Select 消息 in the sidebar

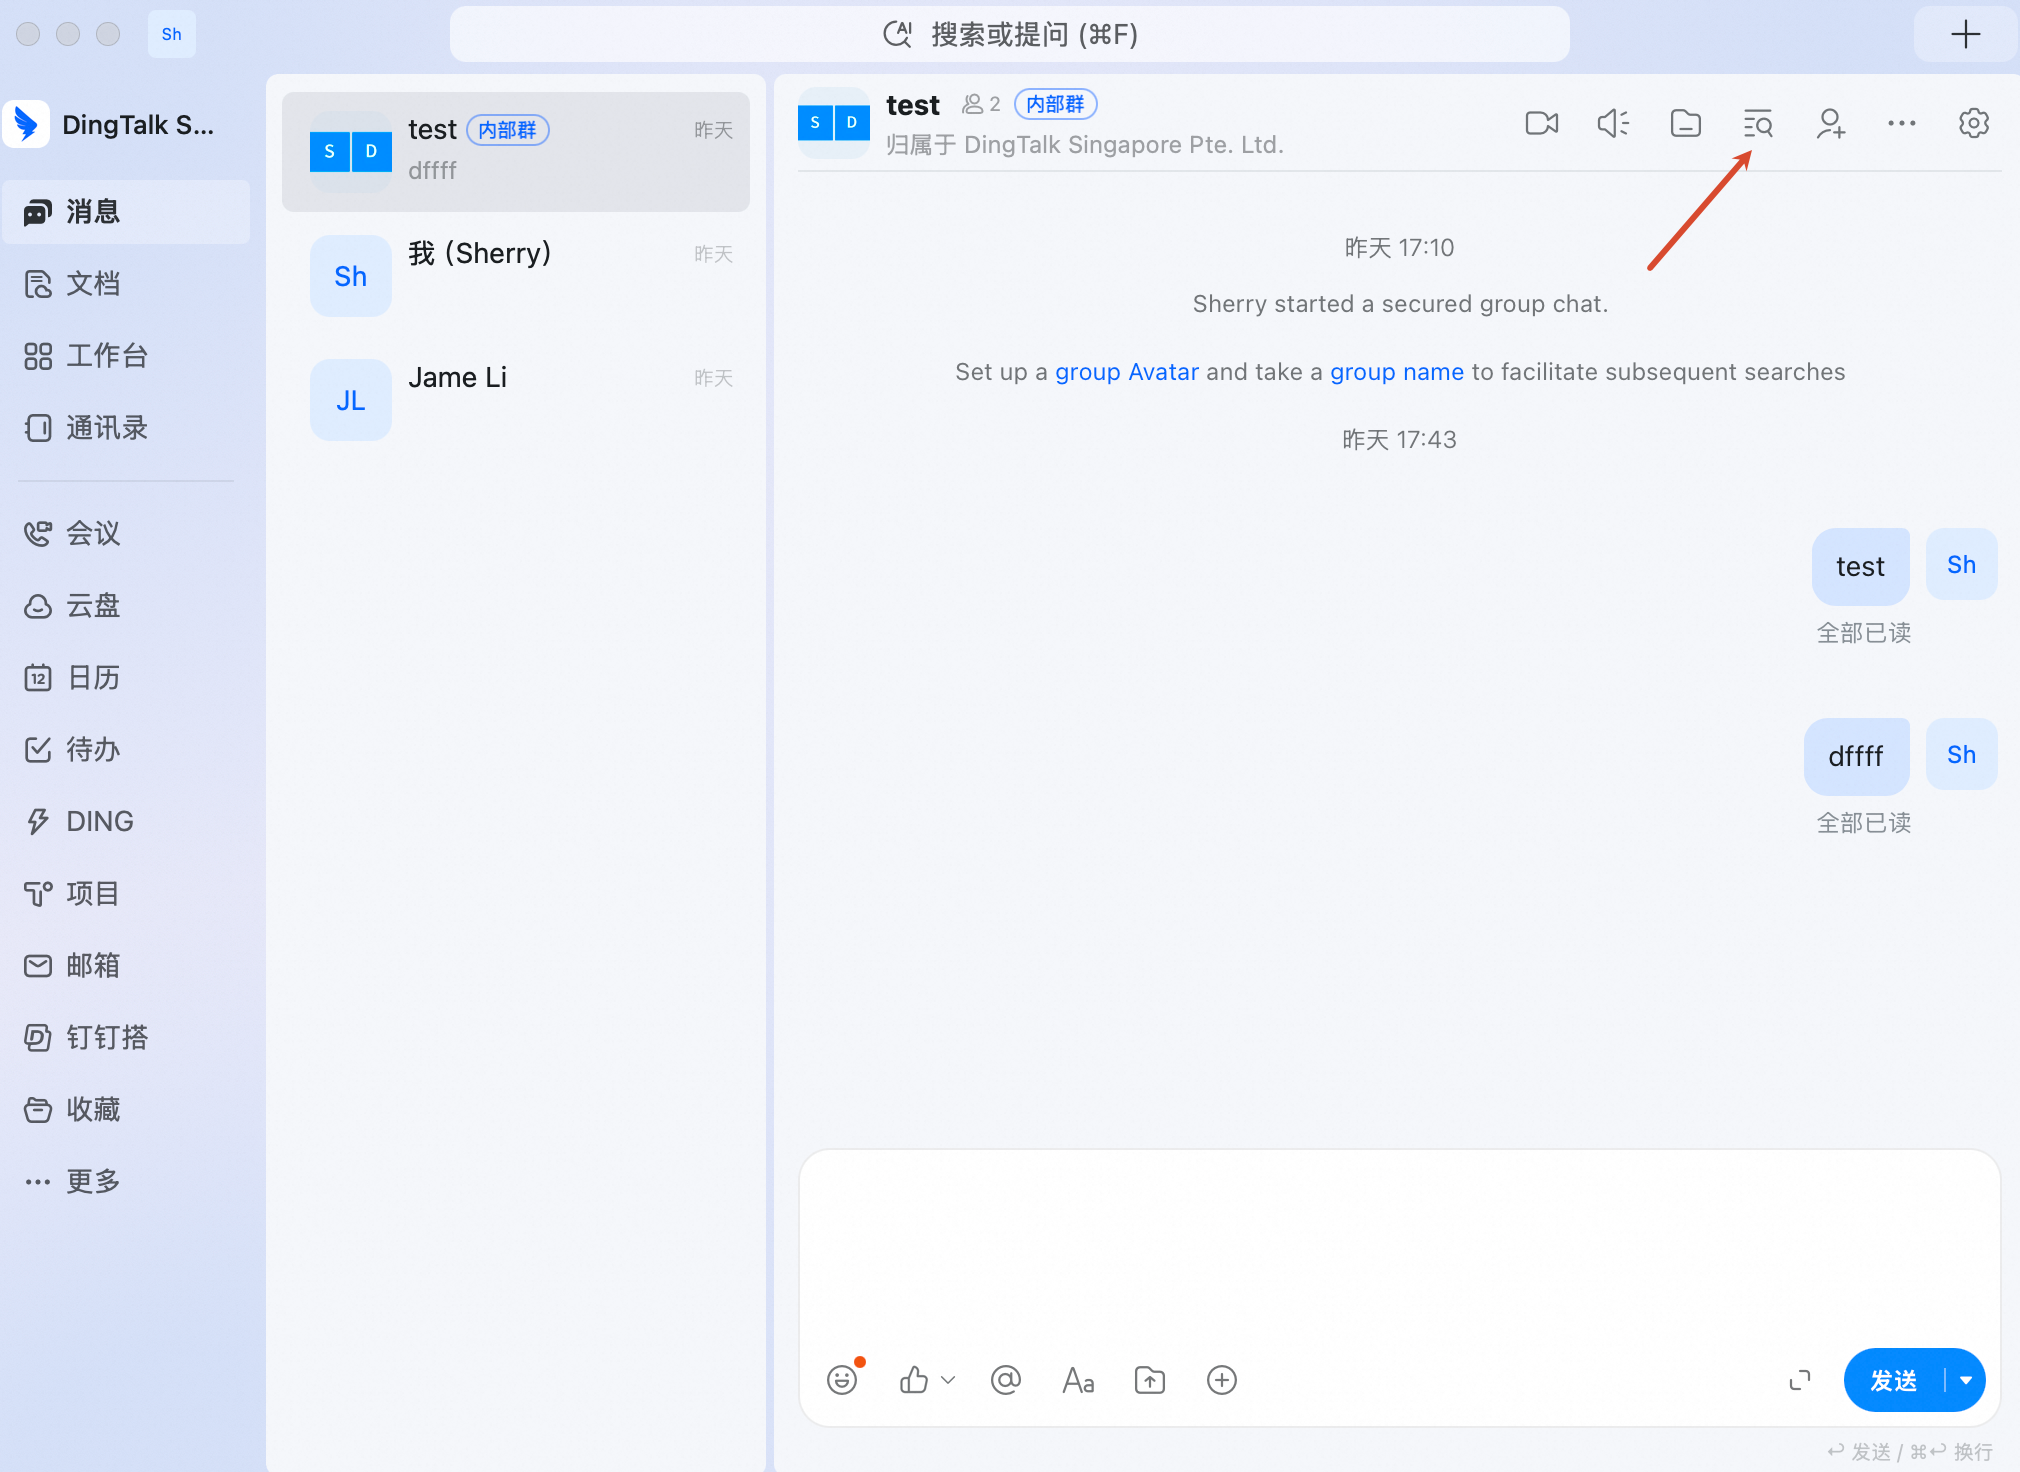[x=126, y=212]
